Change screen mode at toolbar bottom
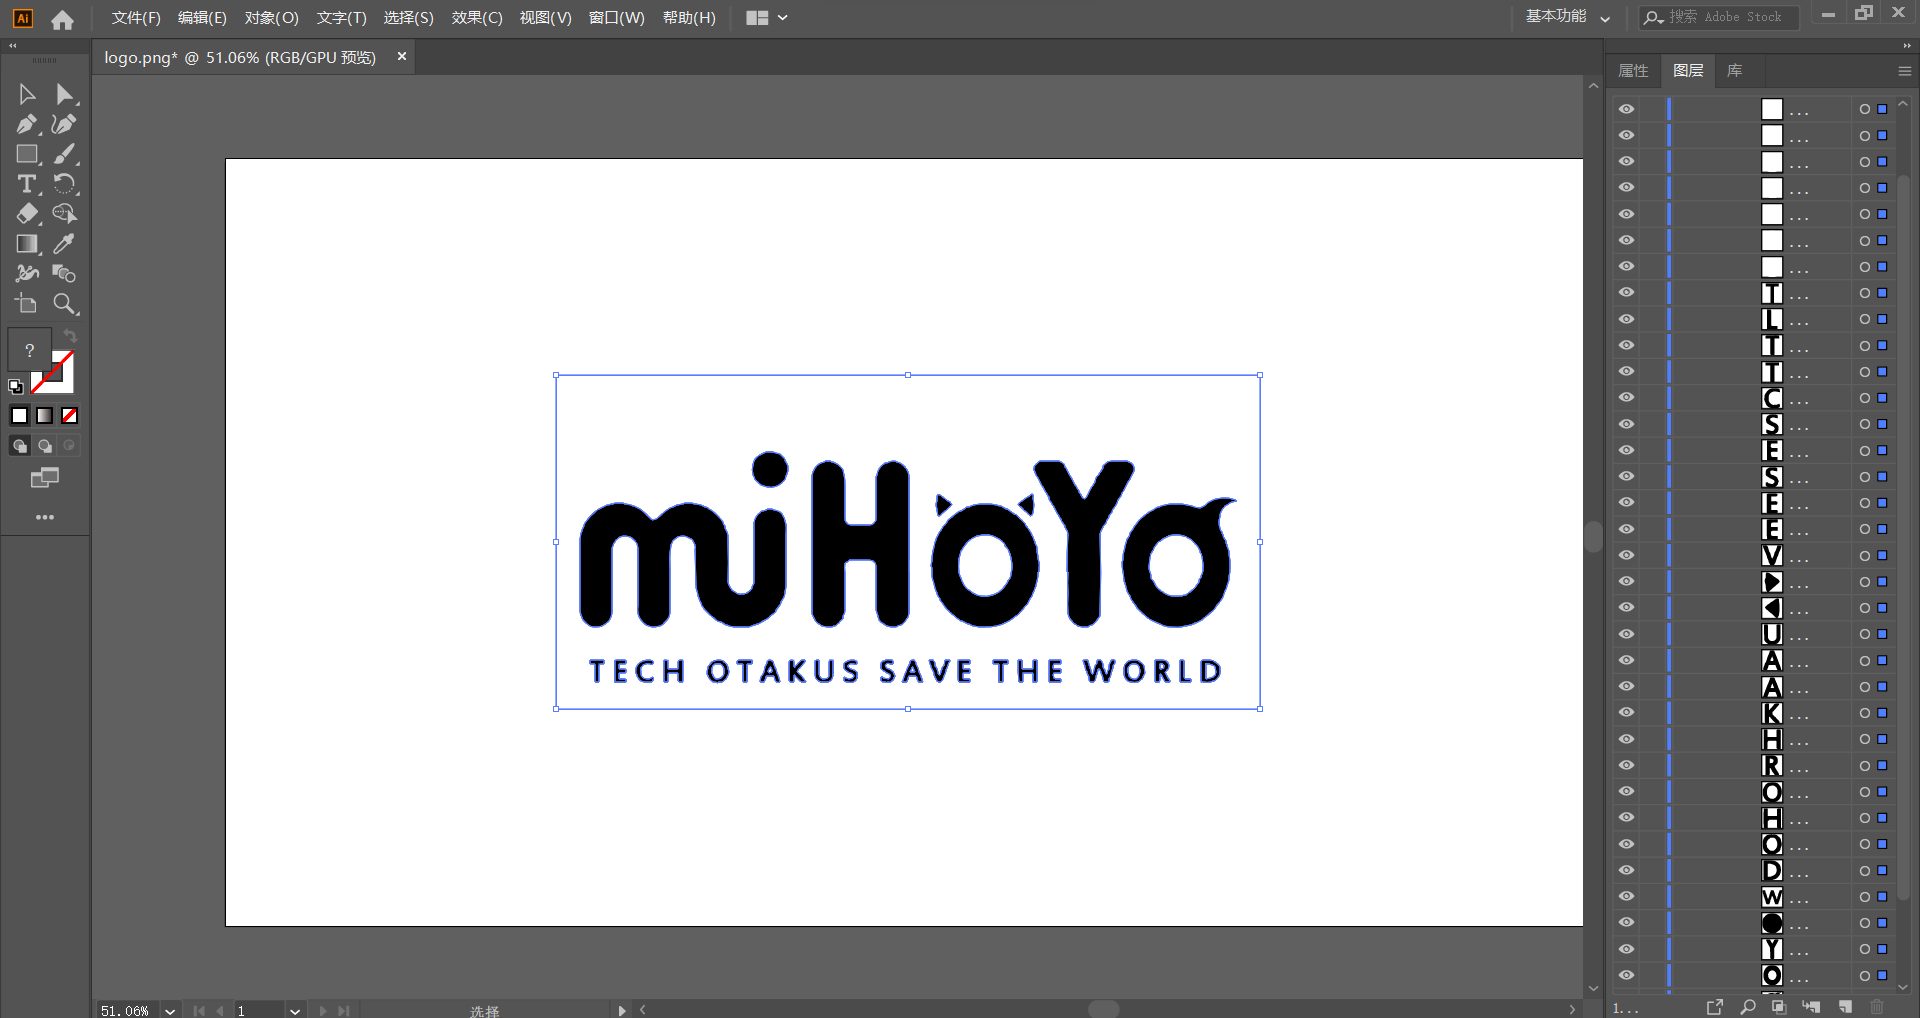 pyautogui.click(x=45, y=478)
